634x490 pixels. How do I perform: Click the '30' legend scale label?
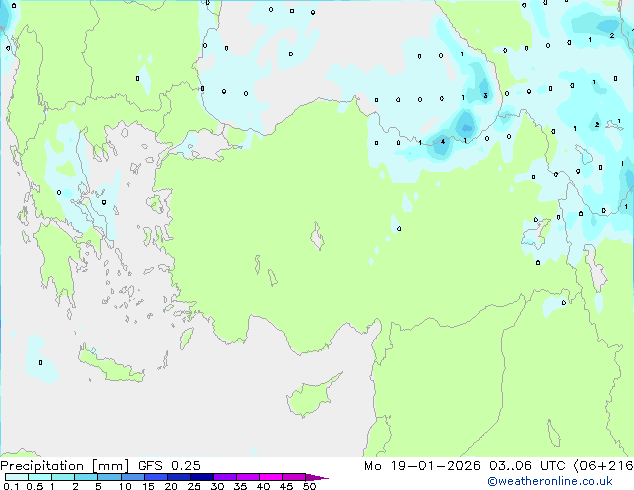217,486
